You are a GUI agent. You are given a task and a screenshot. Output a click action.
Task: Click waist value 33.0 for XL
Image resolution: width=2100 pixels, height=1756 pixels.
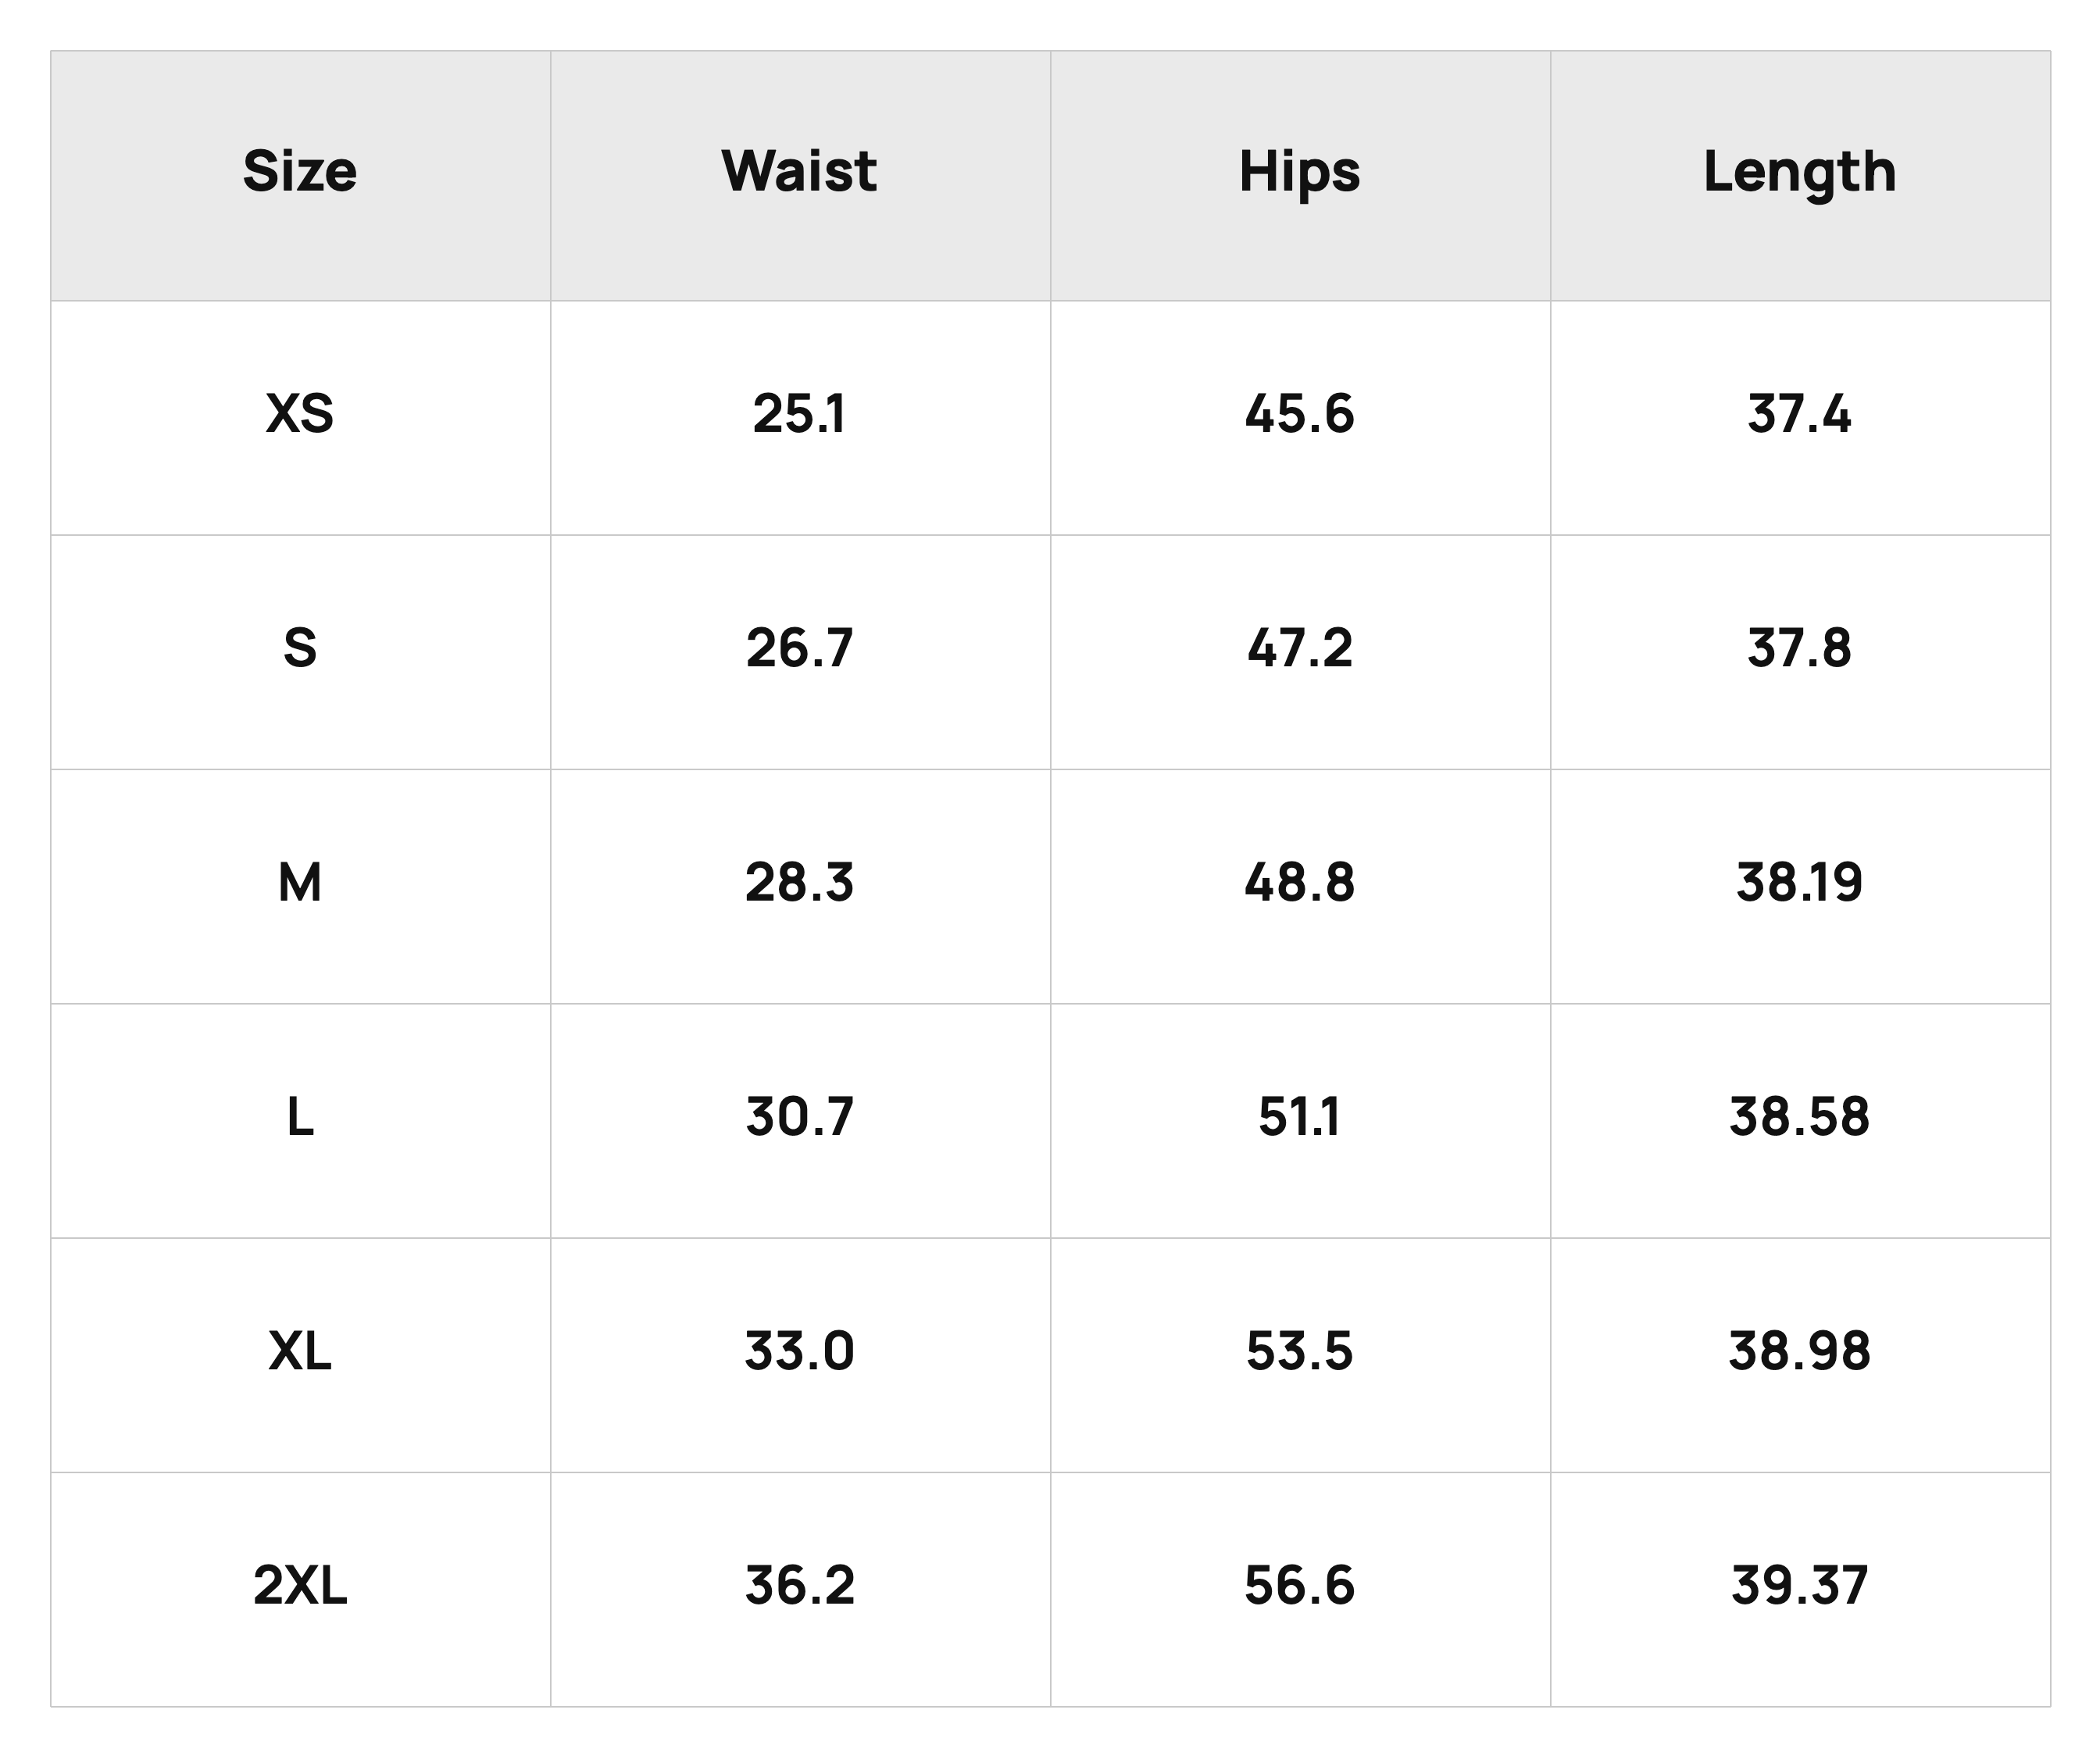[799, 1350]
